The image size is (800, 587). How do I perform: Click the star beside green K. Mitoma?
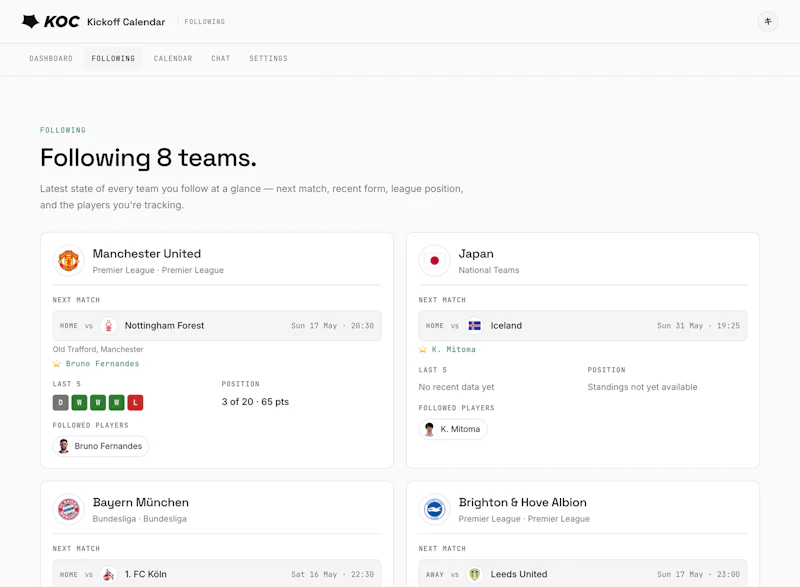coord(422,349)
